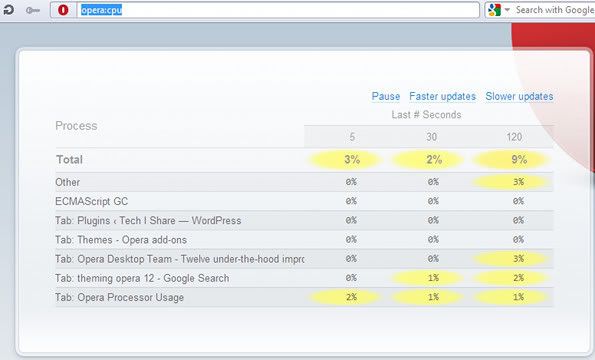Click the Tab: Opera Processor Usage row
Viewport: 595px width, 360px height.
pyautogui.click(x=304, y=297)
